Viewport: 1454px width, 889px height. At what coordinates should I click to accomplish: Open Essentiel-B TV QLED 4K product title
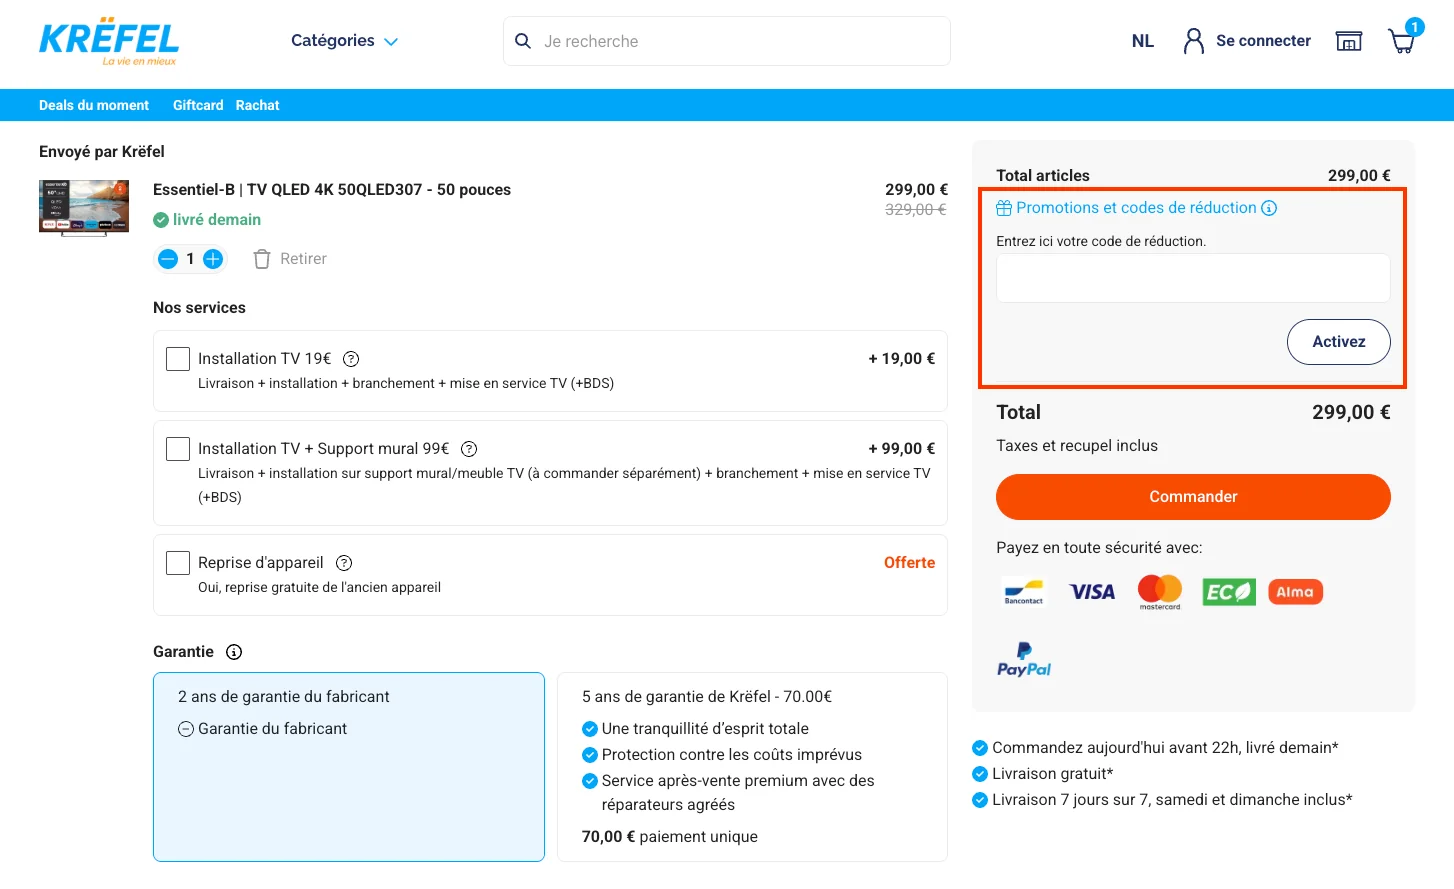[x=332, y=190]
